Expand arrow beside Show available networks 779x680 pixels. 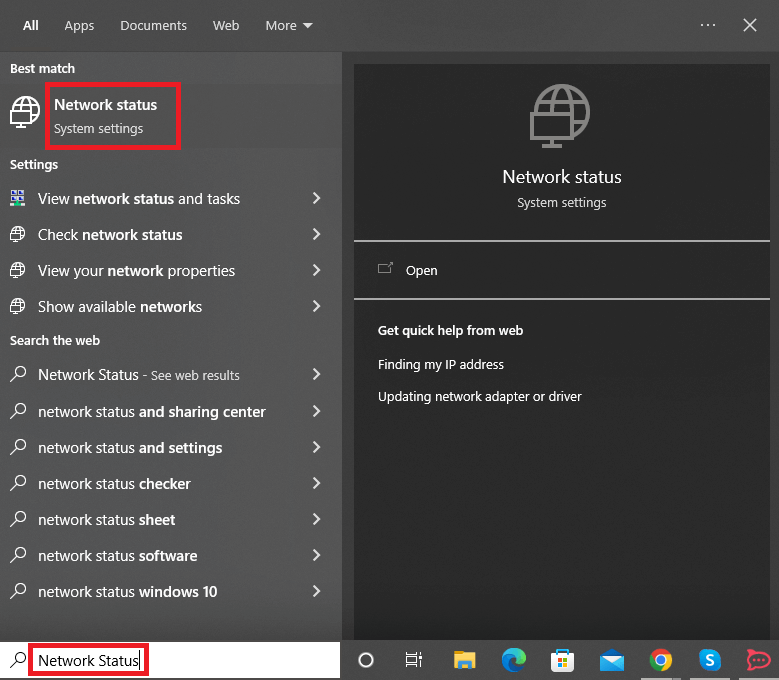316,307
